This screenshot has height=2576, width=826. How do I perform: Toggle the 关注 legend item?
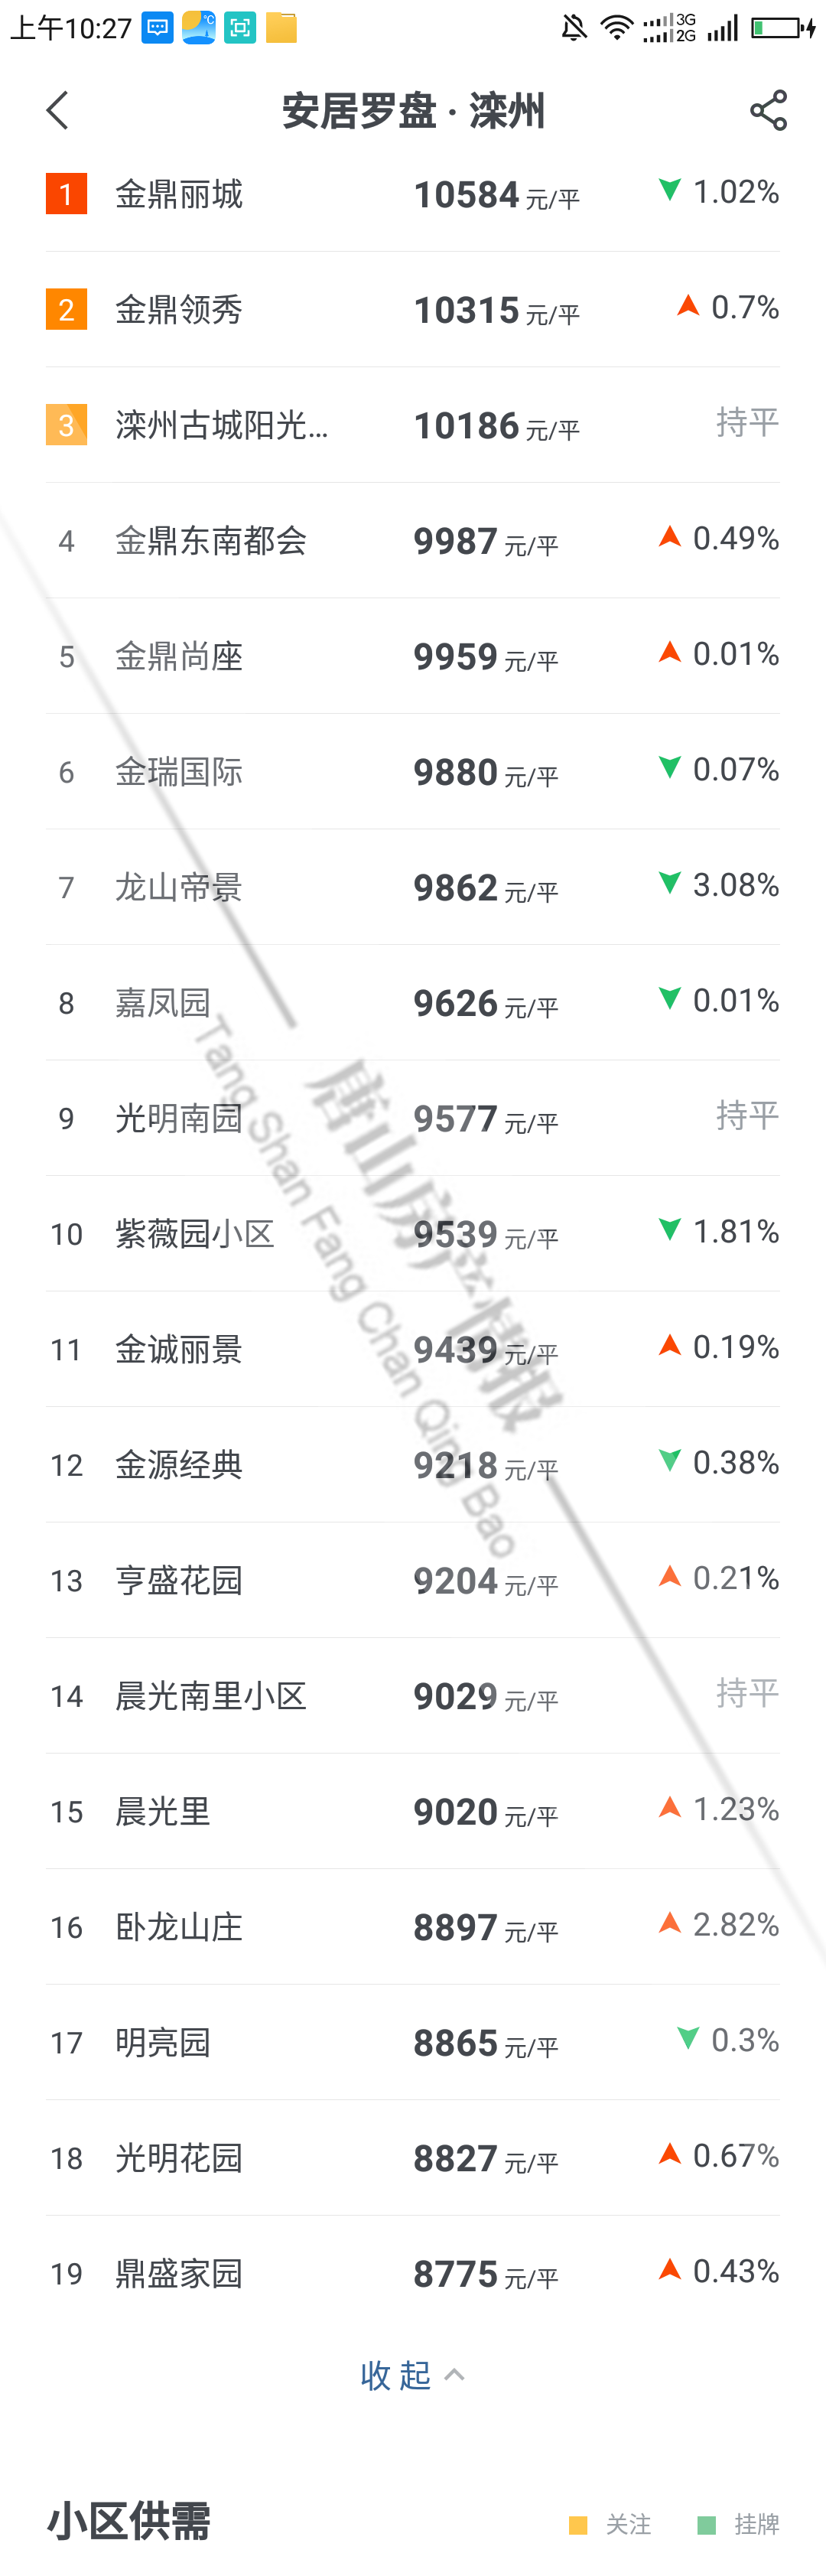(x=610, y=2524)
